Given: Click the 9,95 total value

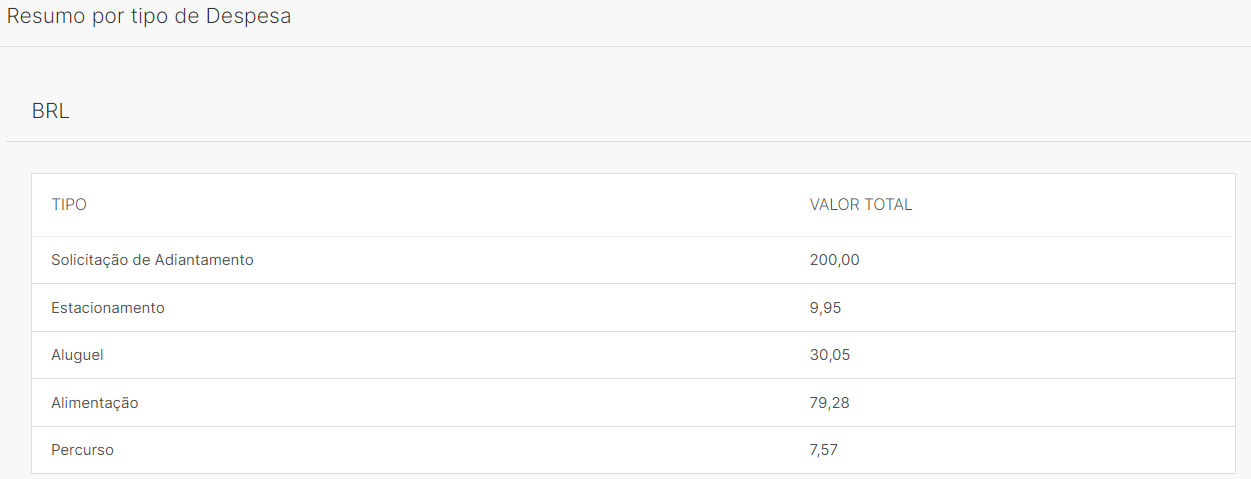Looking at the screenshot, I should pyautogui.click(x=826, y=308).
